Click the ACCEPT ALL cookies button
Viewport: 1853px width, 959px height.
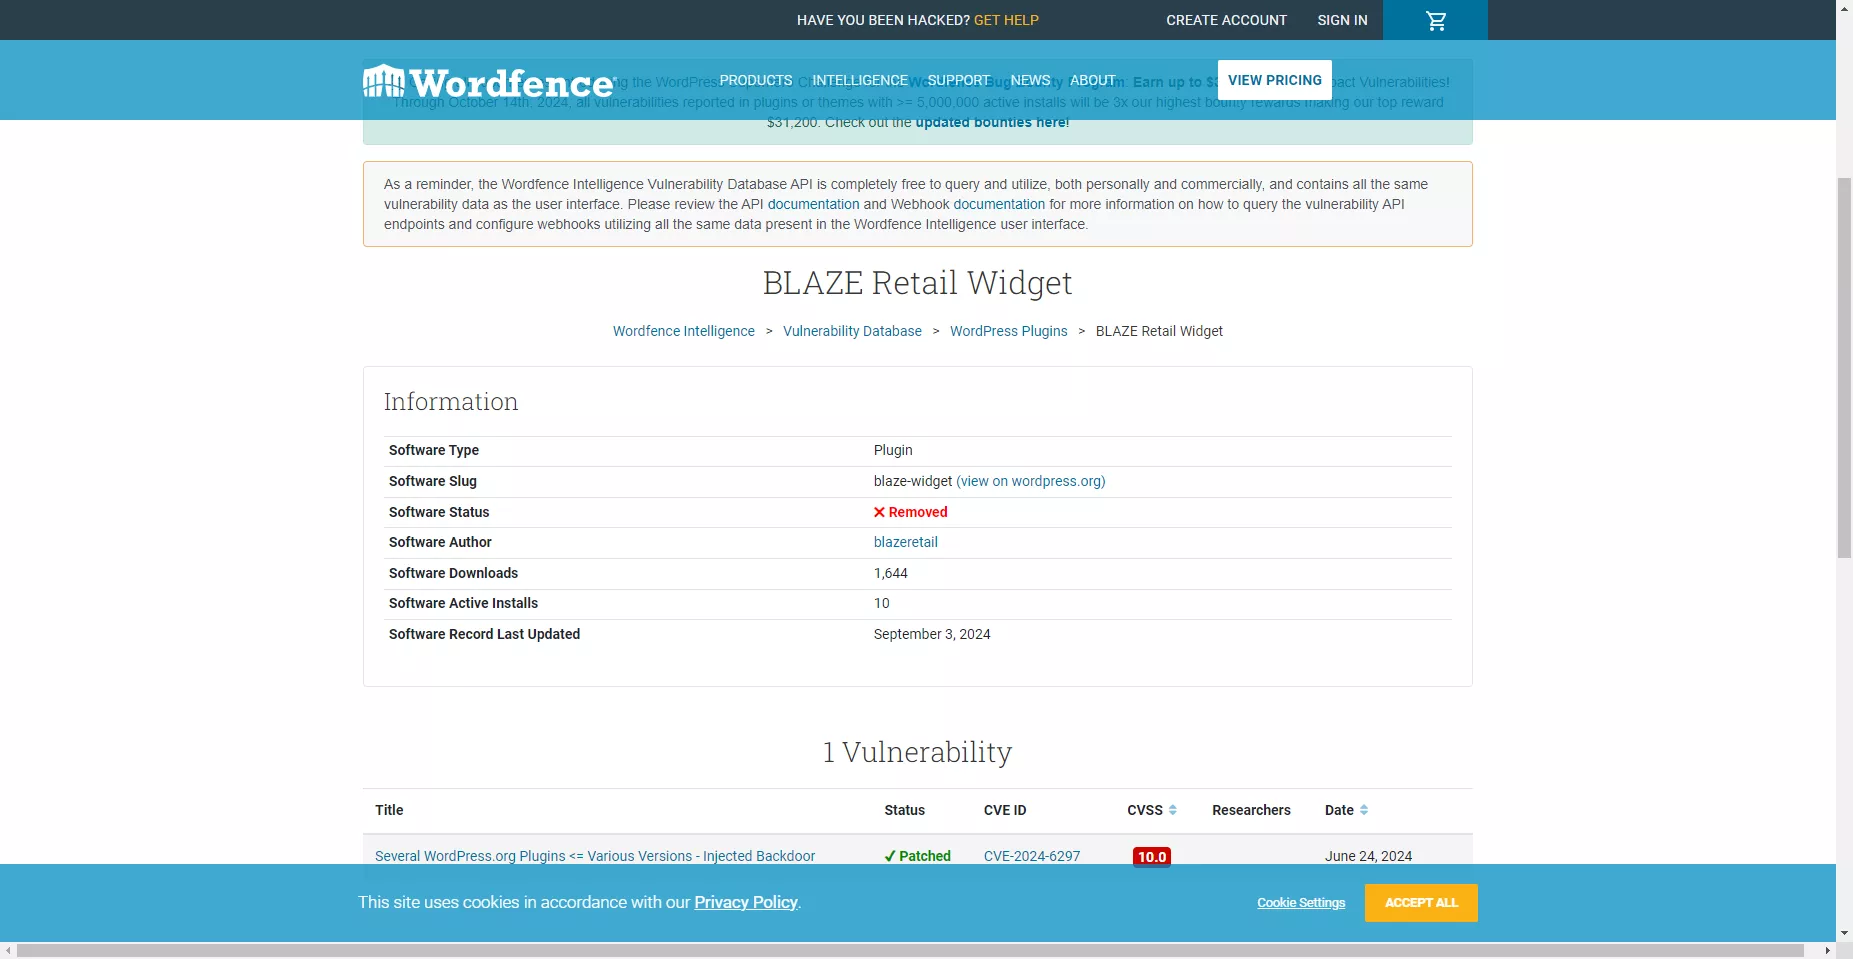[1421, 903]
